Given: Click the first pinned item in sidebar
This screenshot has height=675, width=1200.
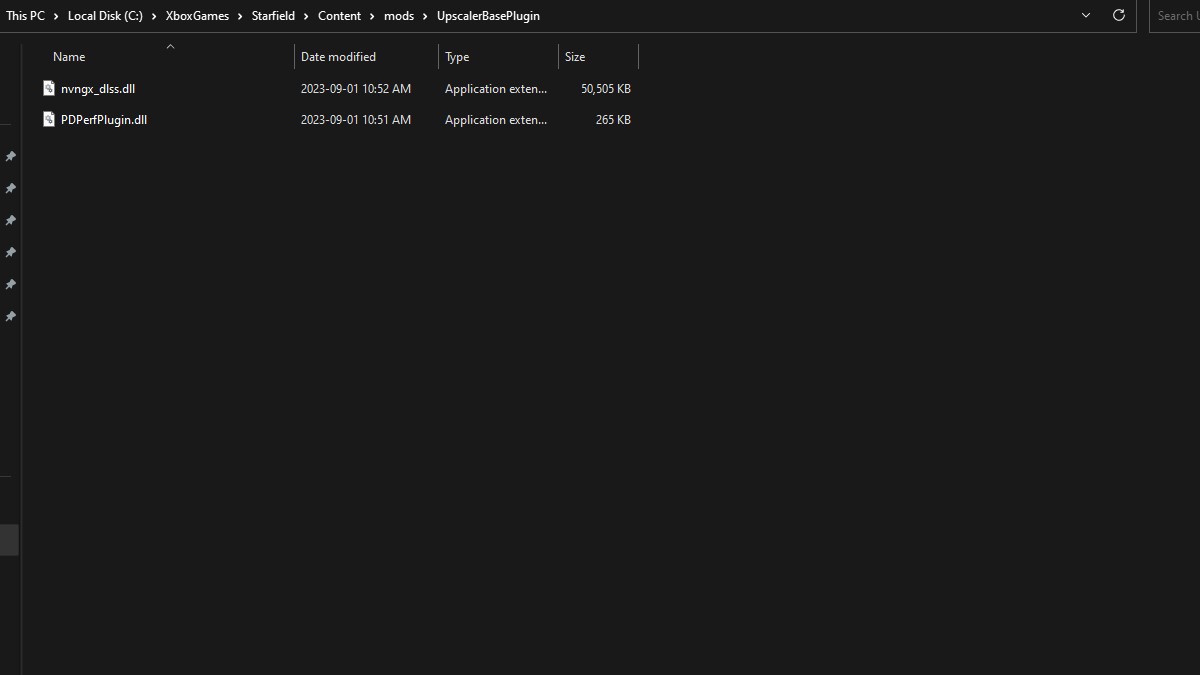Looking at the screenshot, I should click(10, 156).
